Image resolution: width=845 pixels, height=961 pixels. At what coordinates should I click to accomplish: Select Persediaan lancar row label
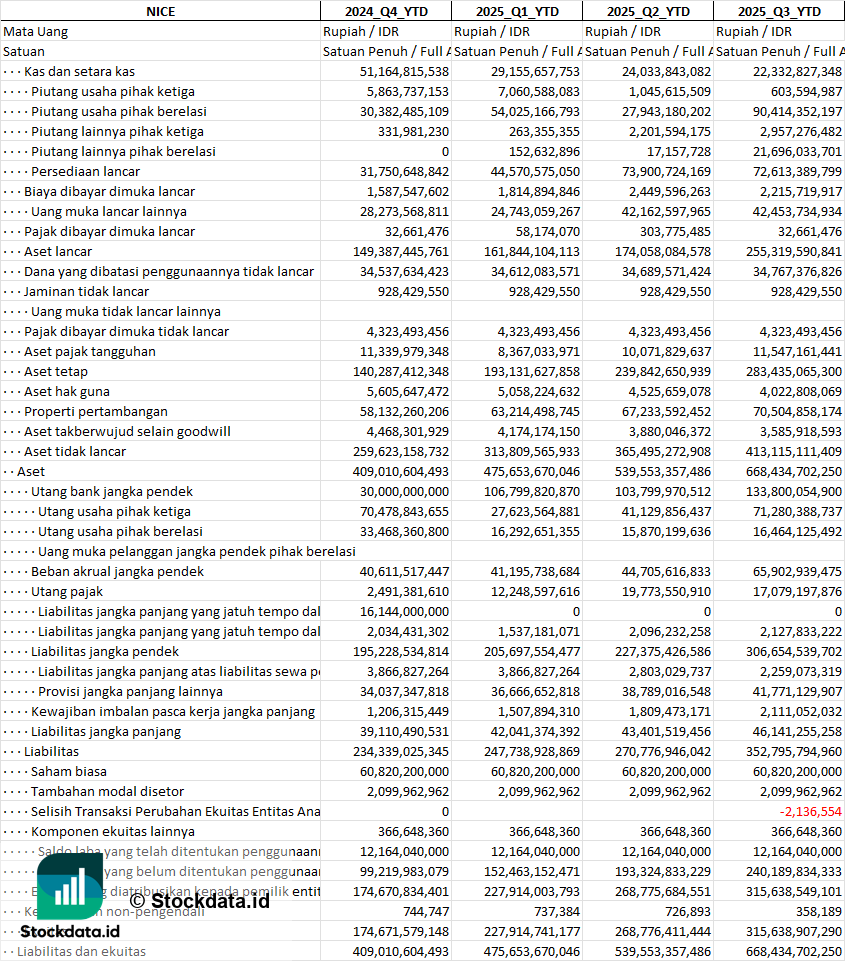(86, 172)
